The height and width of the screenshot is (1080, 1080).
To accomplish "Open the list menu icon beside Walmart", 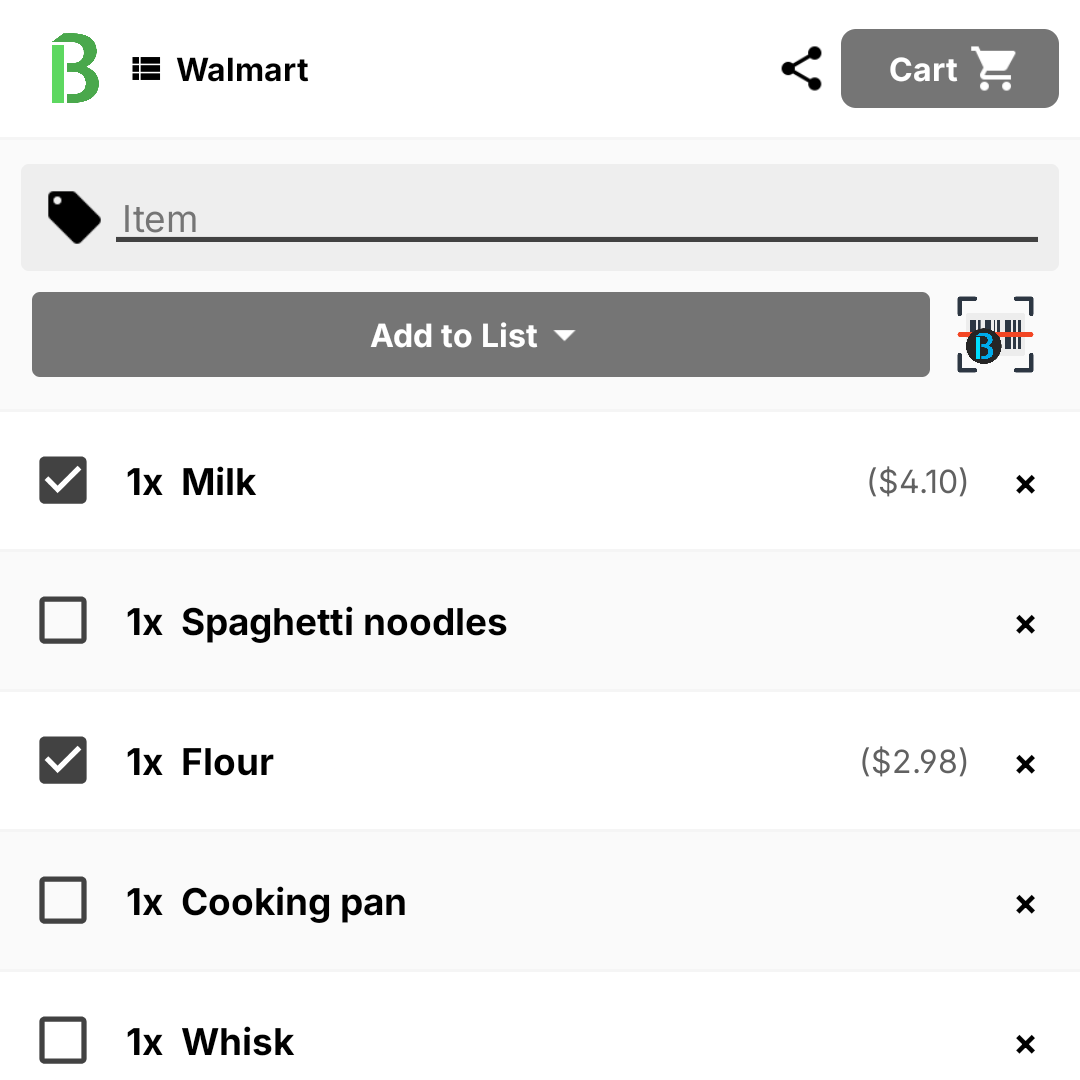I will (x=146, y=69).
